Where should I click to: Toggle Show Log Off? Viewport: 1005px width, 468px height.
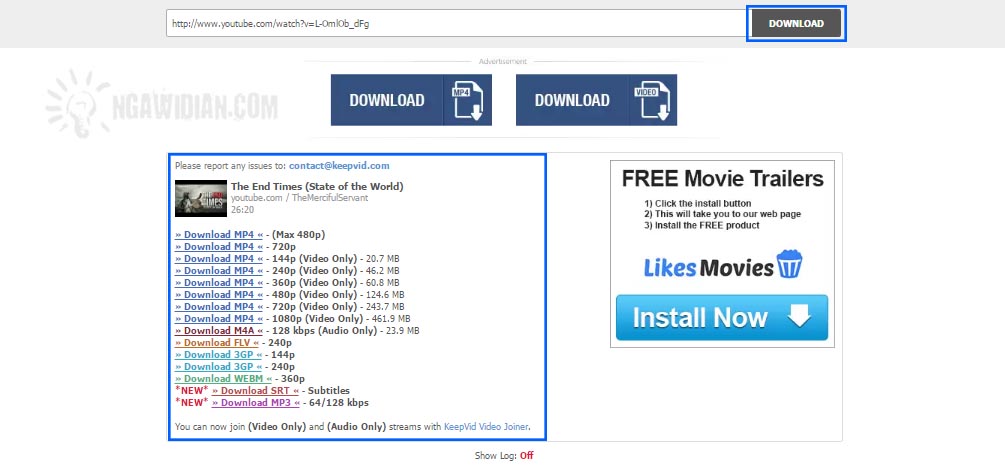[x=526, y=456]
